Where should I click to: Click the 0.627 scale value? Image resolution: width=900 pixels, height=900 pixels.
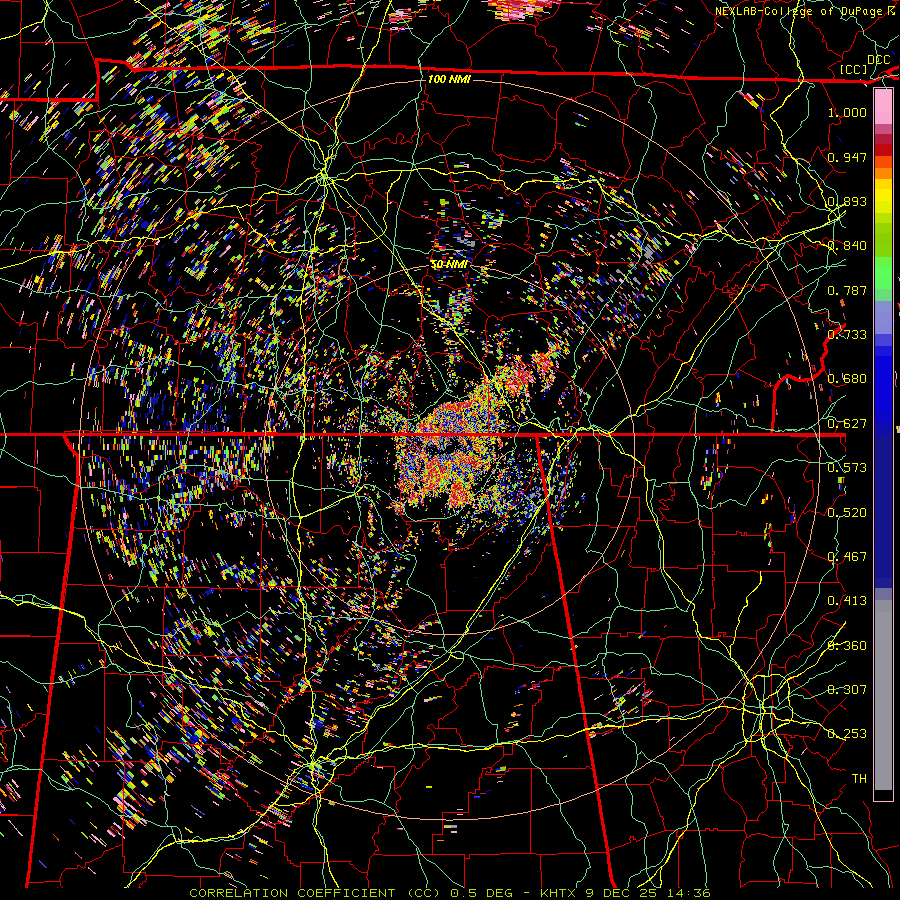(x=847, y=423)
